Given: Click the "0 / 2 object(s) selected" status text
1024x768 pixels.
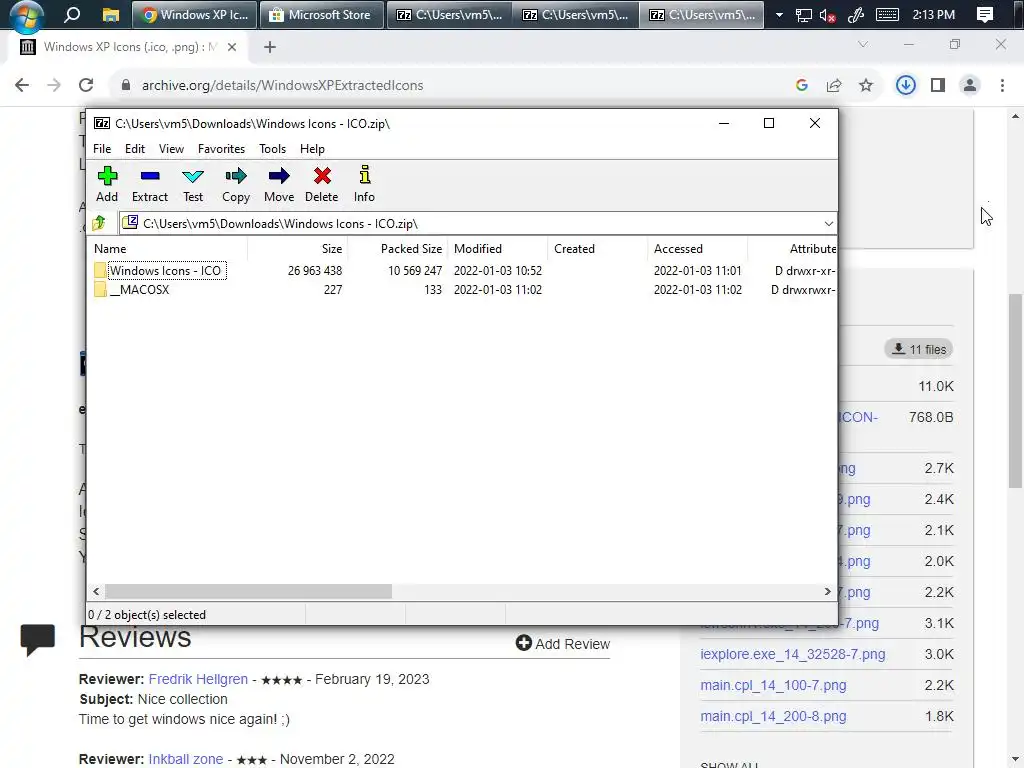Looking at the screenshot, I should point(147,615).
